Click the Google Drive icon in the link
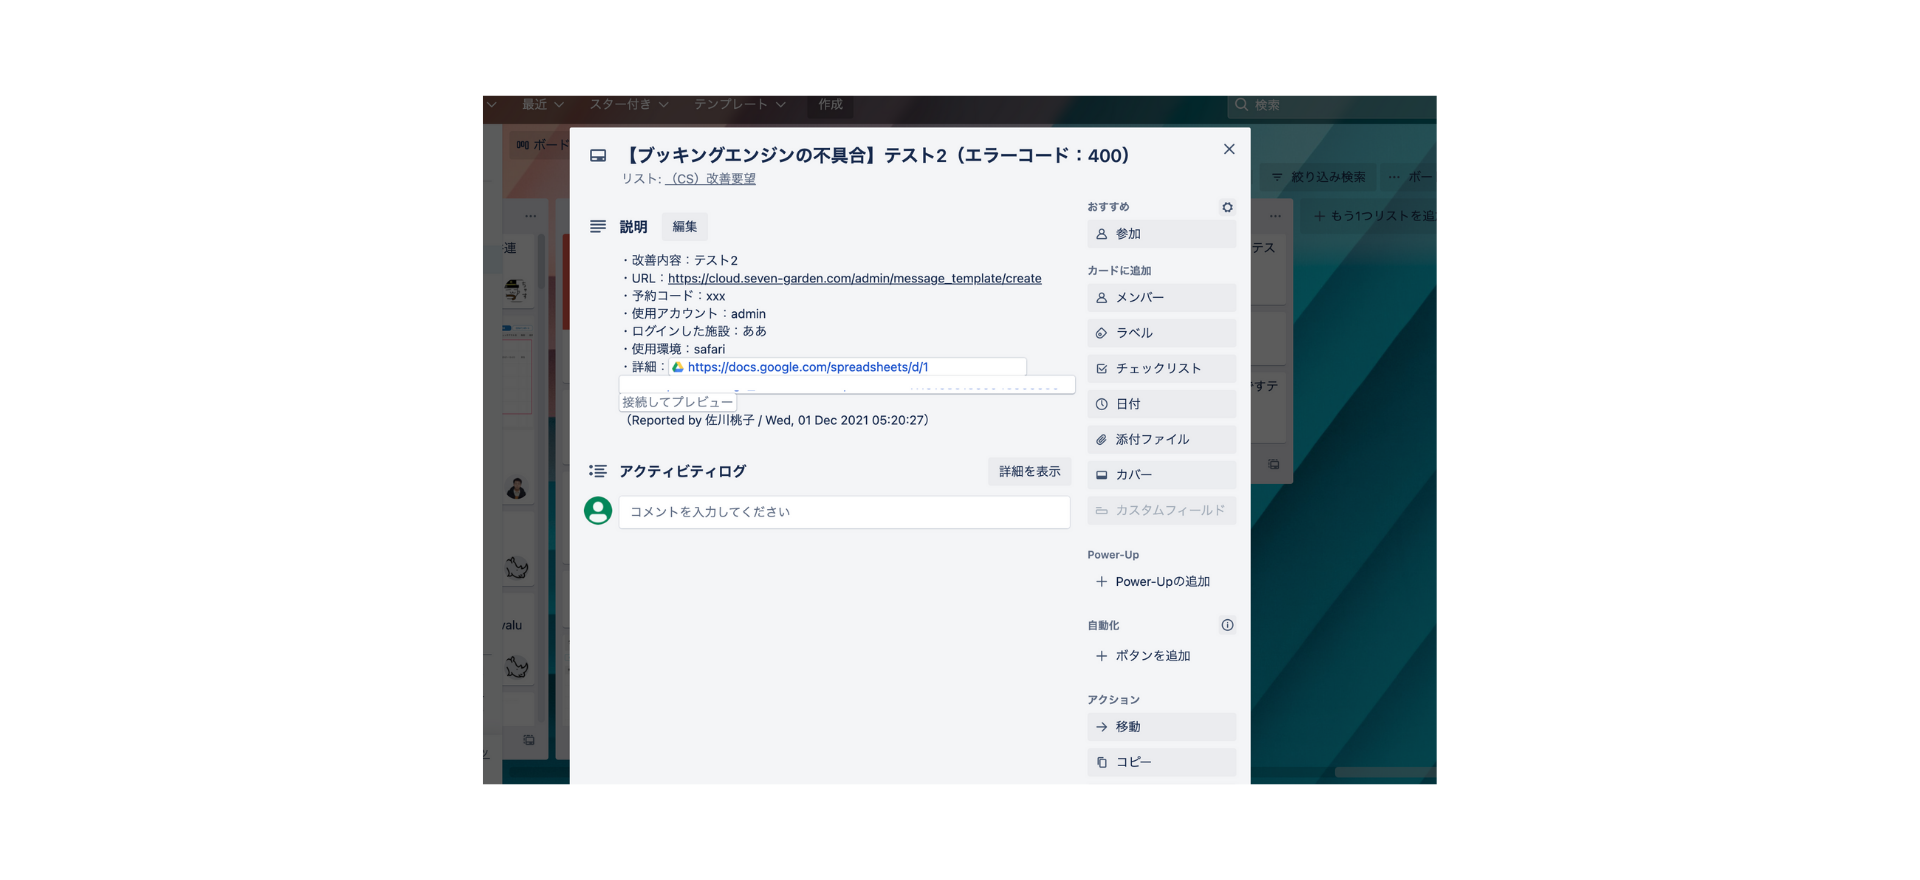The image size is (1920, 880). tap(678, 367)
